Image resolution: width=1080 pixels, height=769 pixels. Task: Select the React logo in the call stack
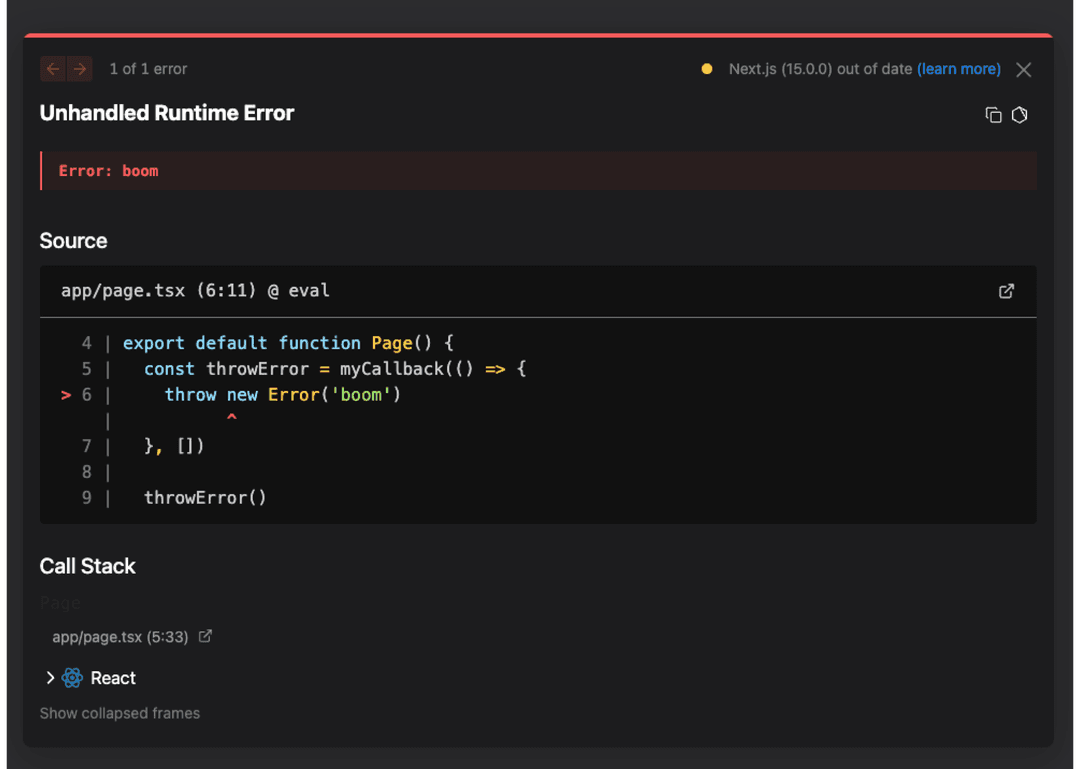click(x=70, y=678)
